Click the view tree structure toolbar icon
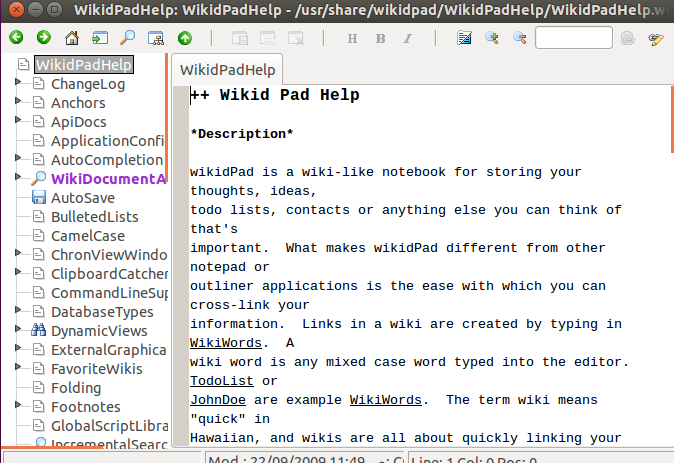This screenshot has width=674, height=463. (156, 38)
